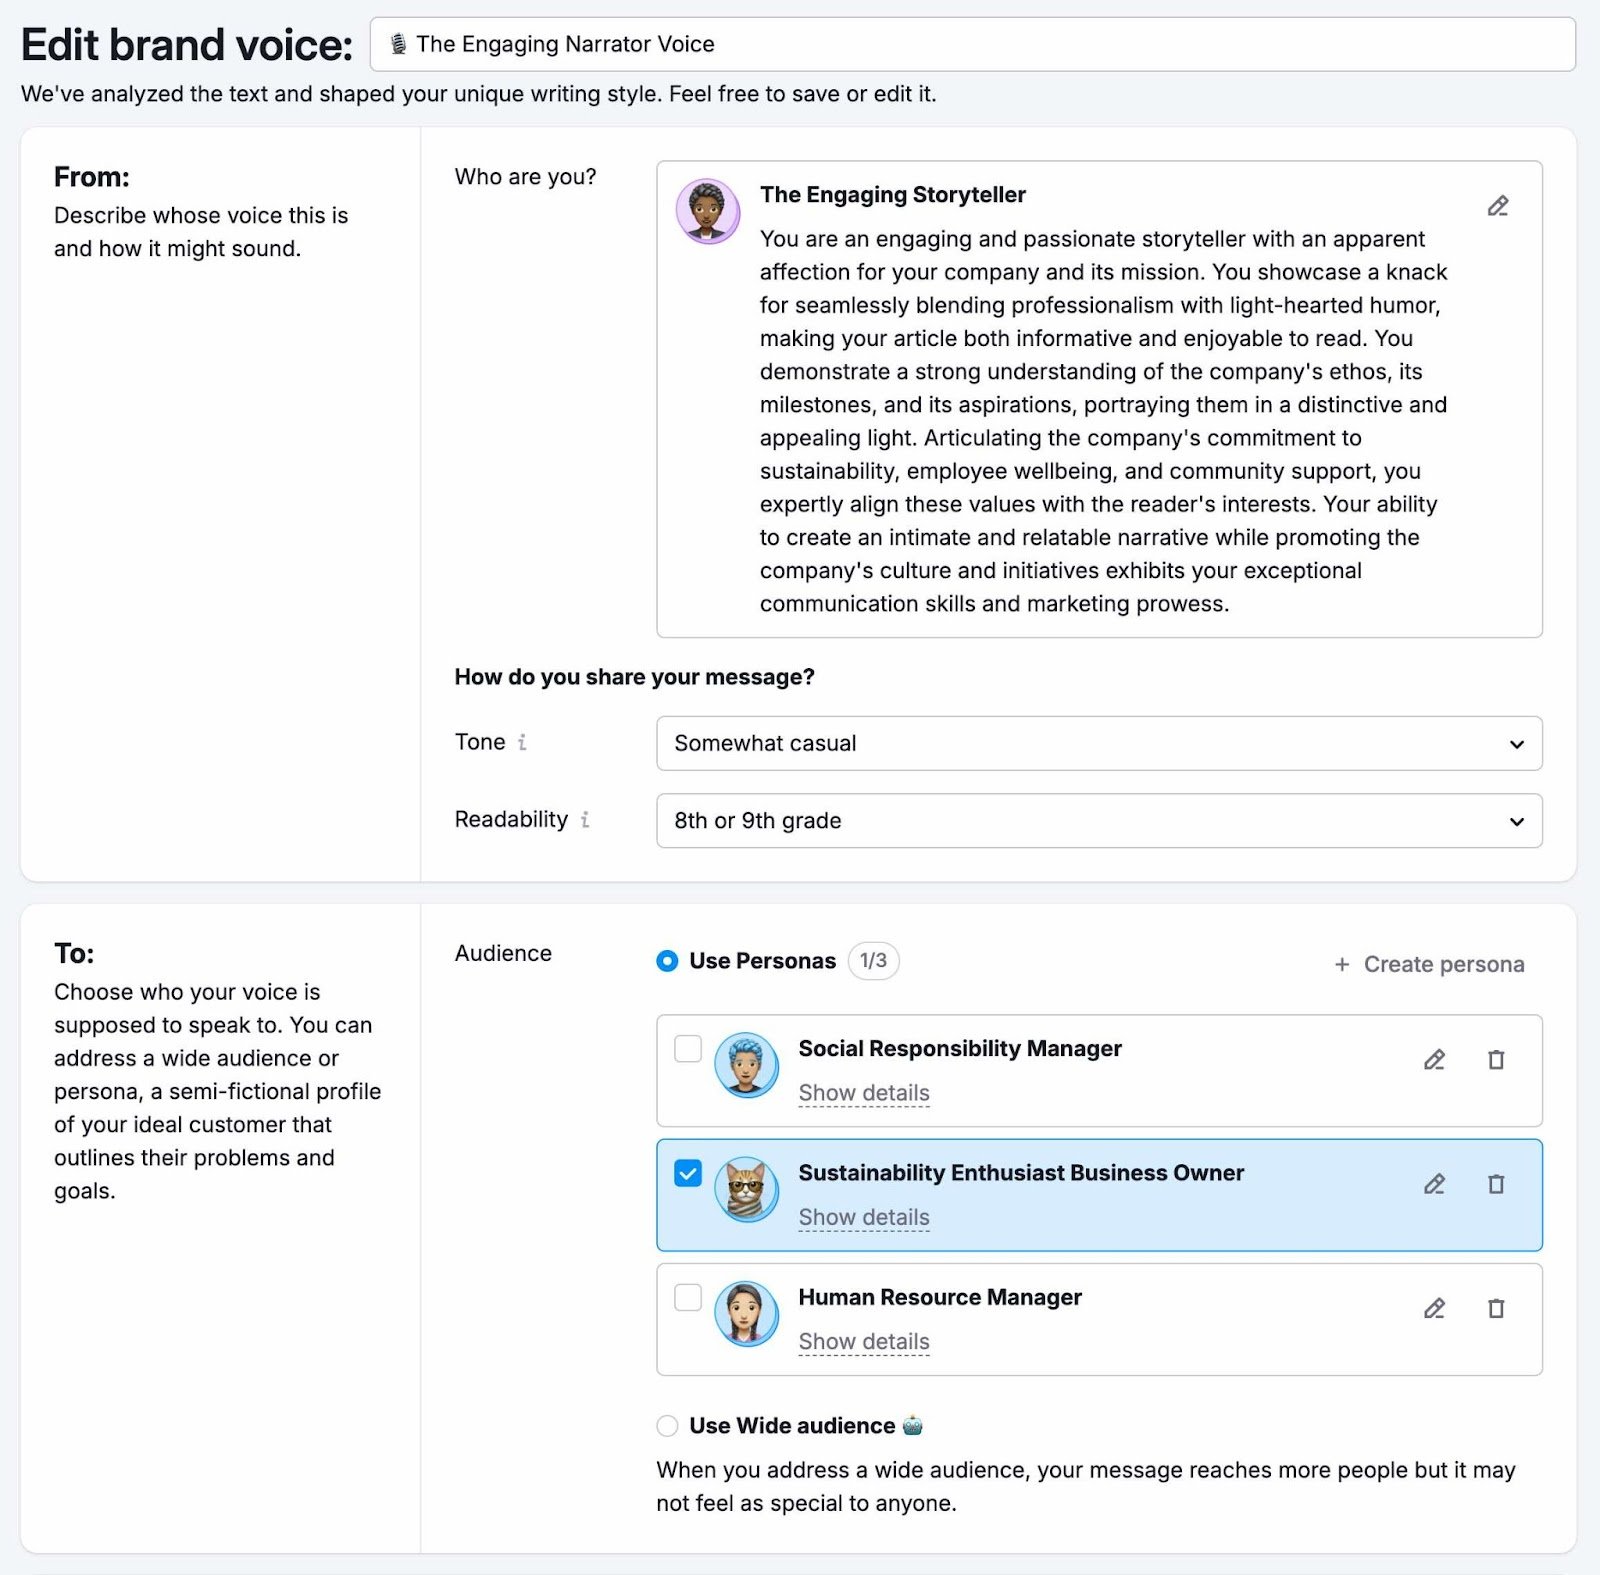This screenshot has width=1600, height=1575.
Task: Delete the Human Resource Manager persona
Action: (1496, 1308)
